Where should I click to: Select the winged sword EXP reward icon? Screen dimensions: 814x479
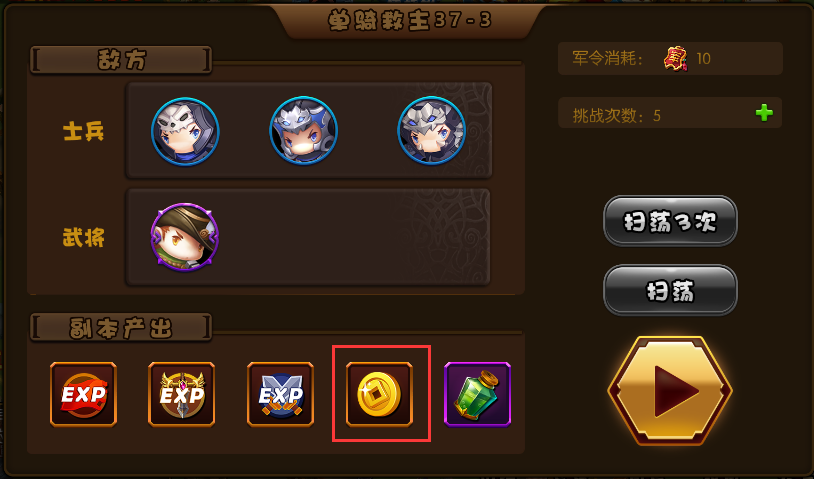tap(182, 394)
